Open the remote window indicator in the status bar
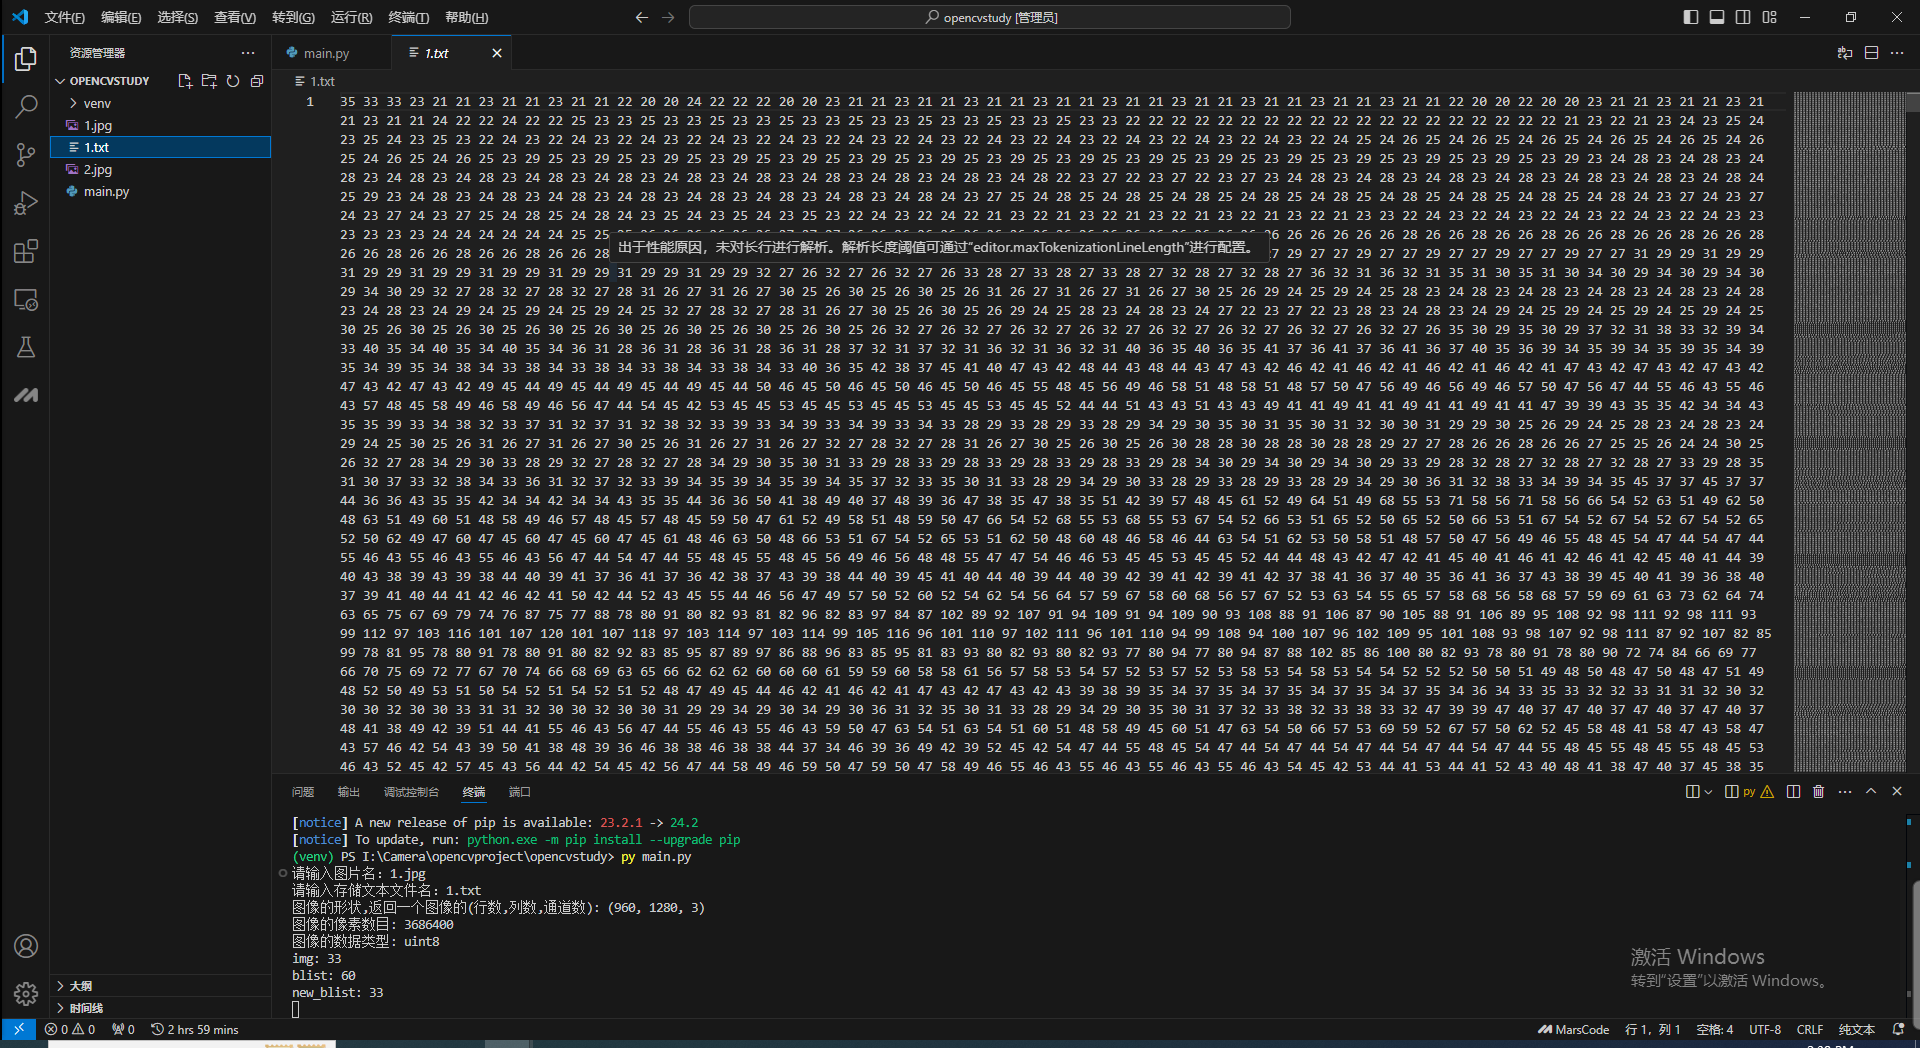The width and height of the screenshot is (1920, 1048). [19, 1029]
